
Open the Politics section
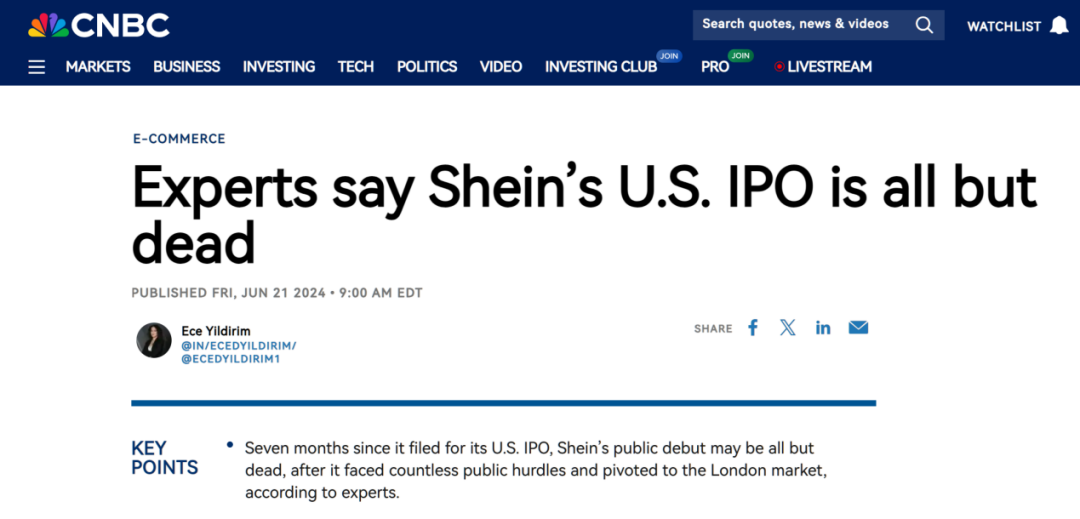click(x=427, y=67)
